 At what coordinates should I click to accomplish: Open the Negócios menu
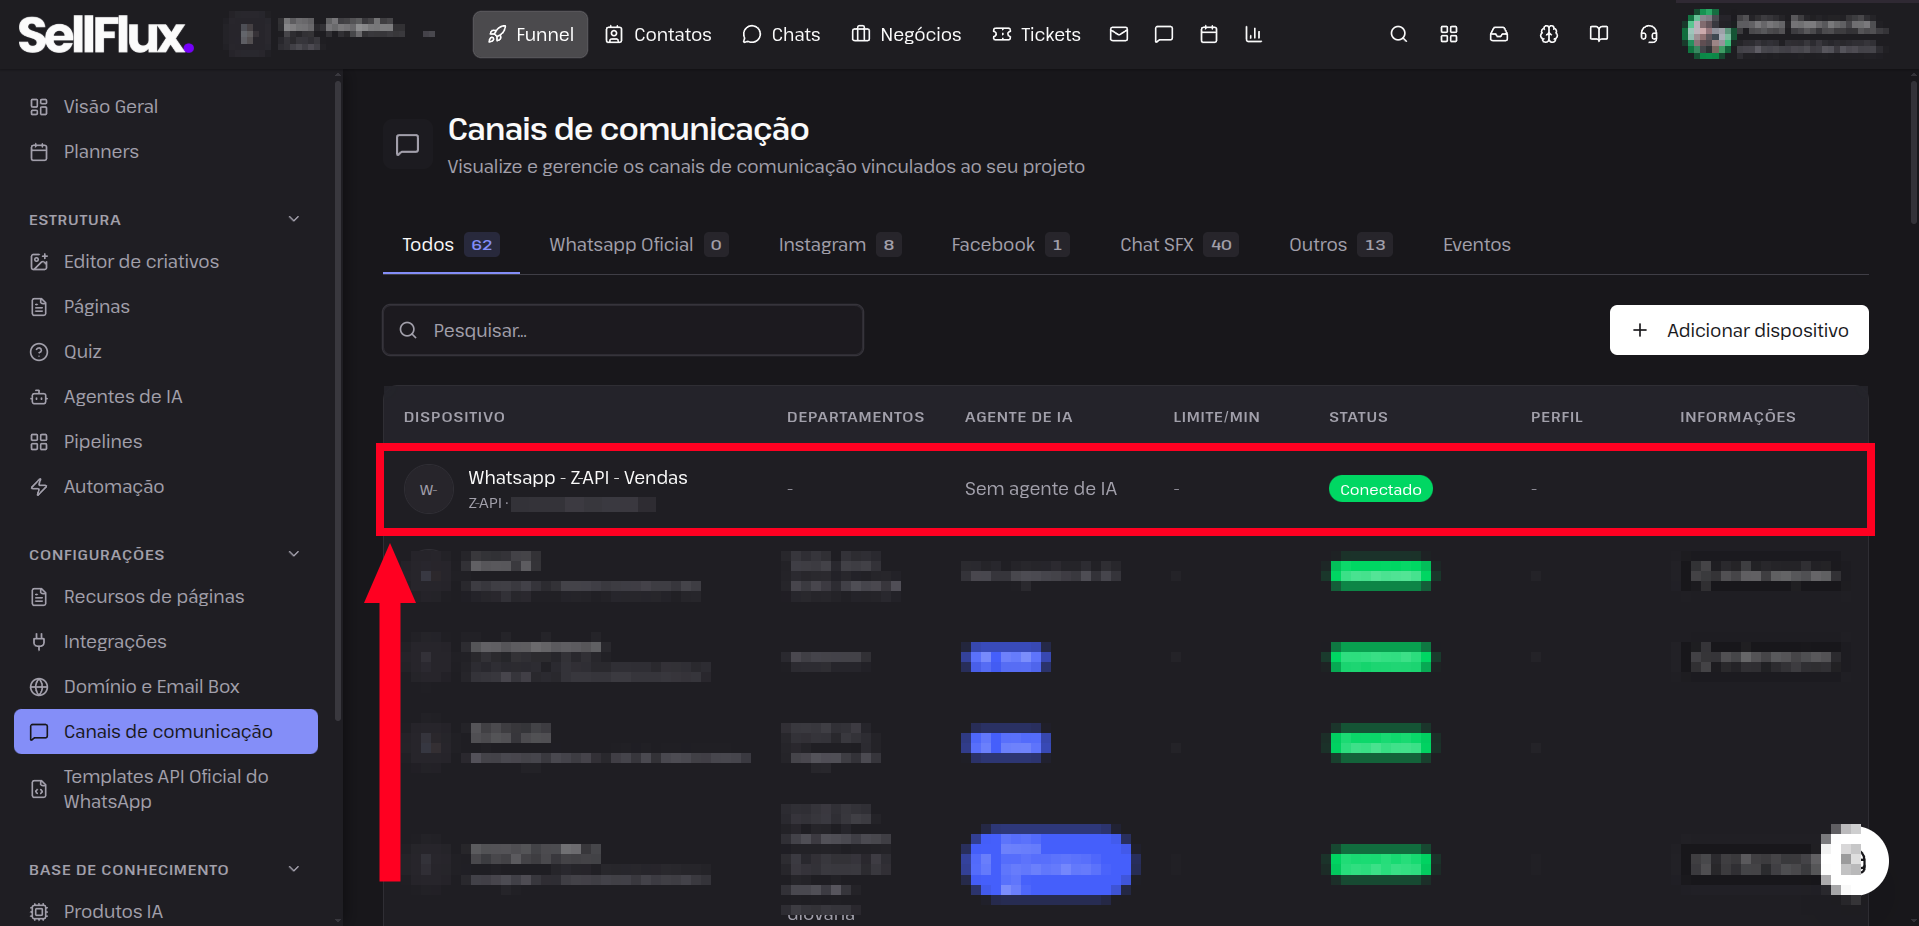point(906,34)
